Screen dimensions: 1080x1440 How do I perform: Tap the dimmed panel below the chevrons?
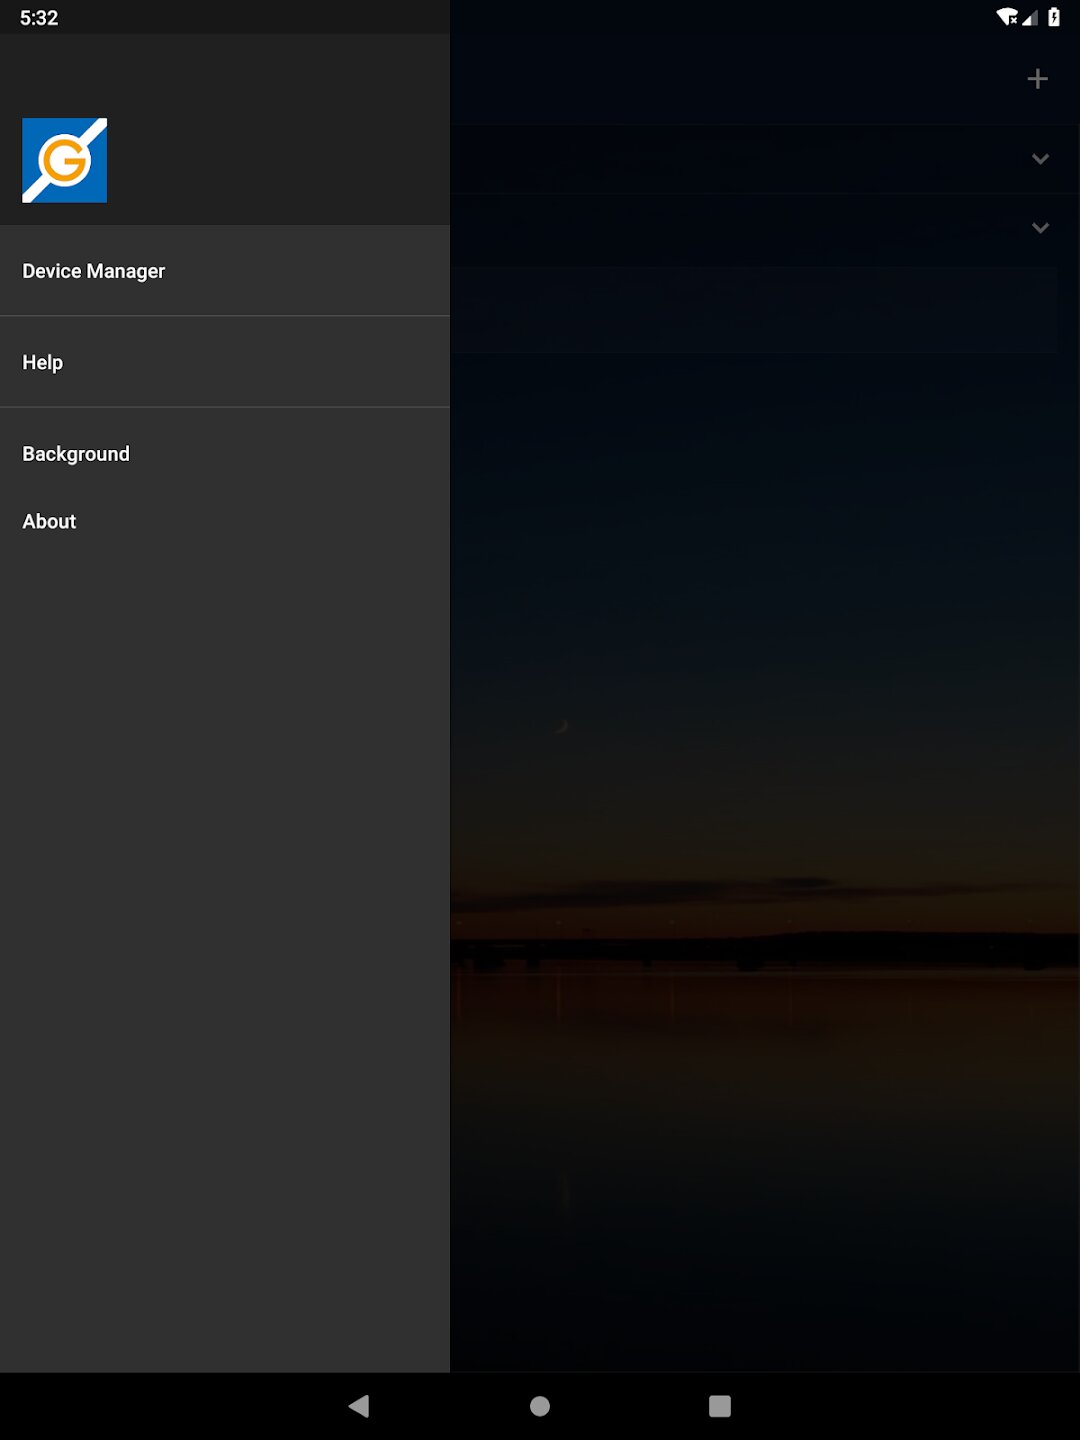(755, 310)
